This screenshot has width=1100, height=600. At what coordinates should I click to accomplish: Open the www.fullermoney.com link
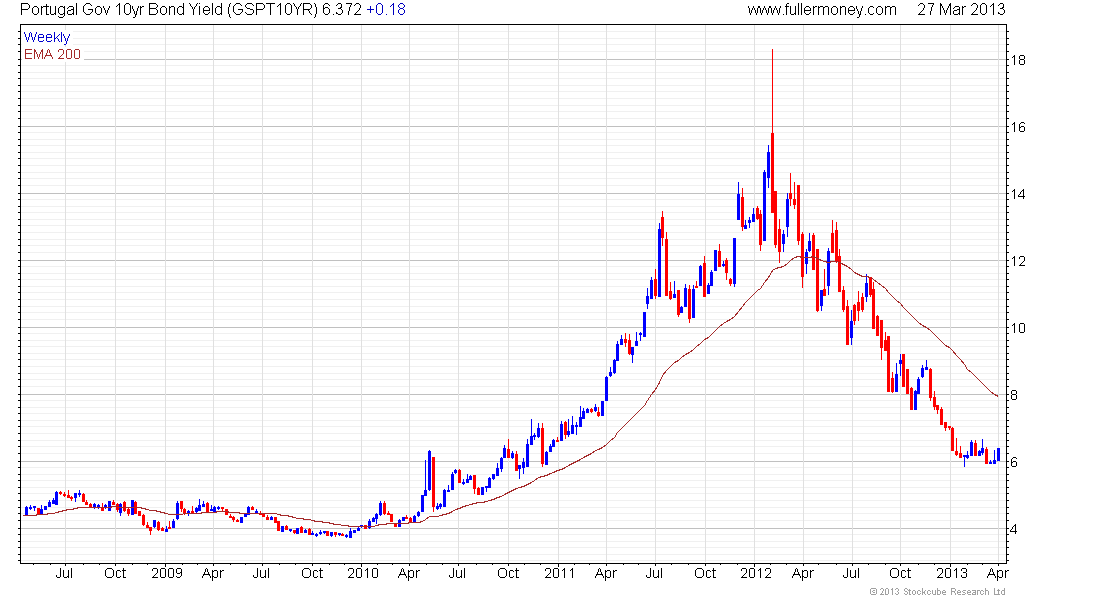pyautogui.click(x=821, y=9)
